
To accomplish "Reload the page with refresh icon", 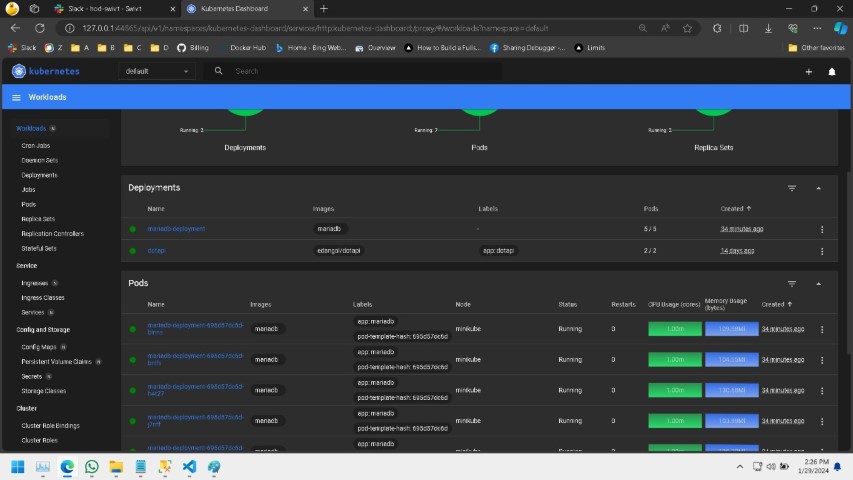I will [x=40, y=28].
